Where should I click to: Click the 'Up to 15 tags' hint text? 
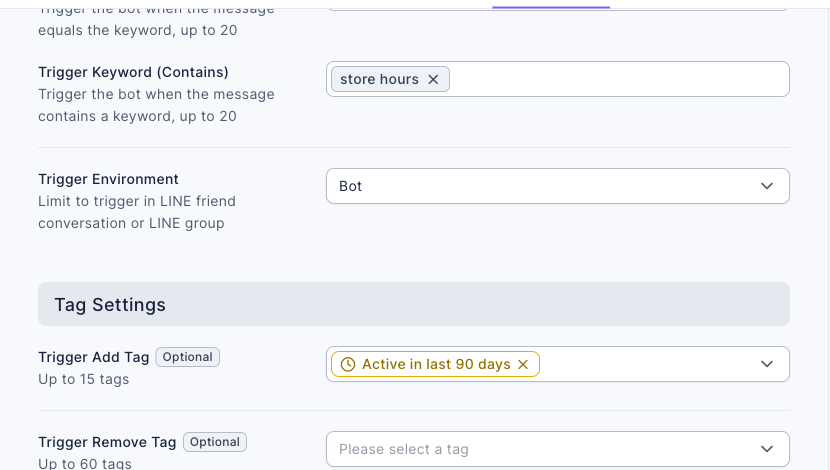point(84,379)
